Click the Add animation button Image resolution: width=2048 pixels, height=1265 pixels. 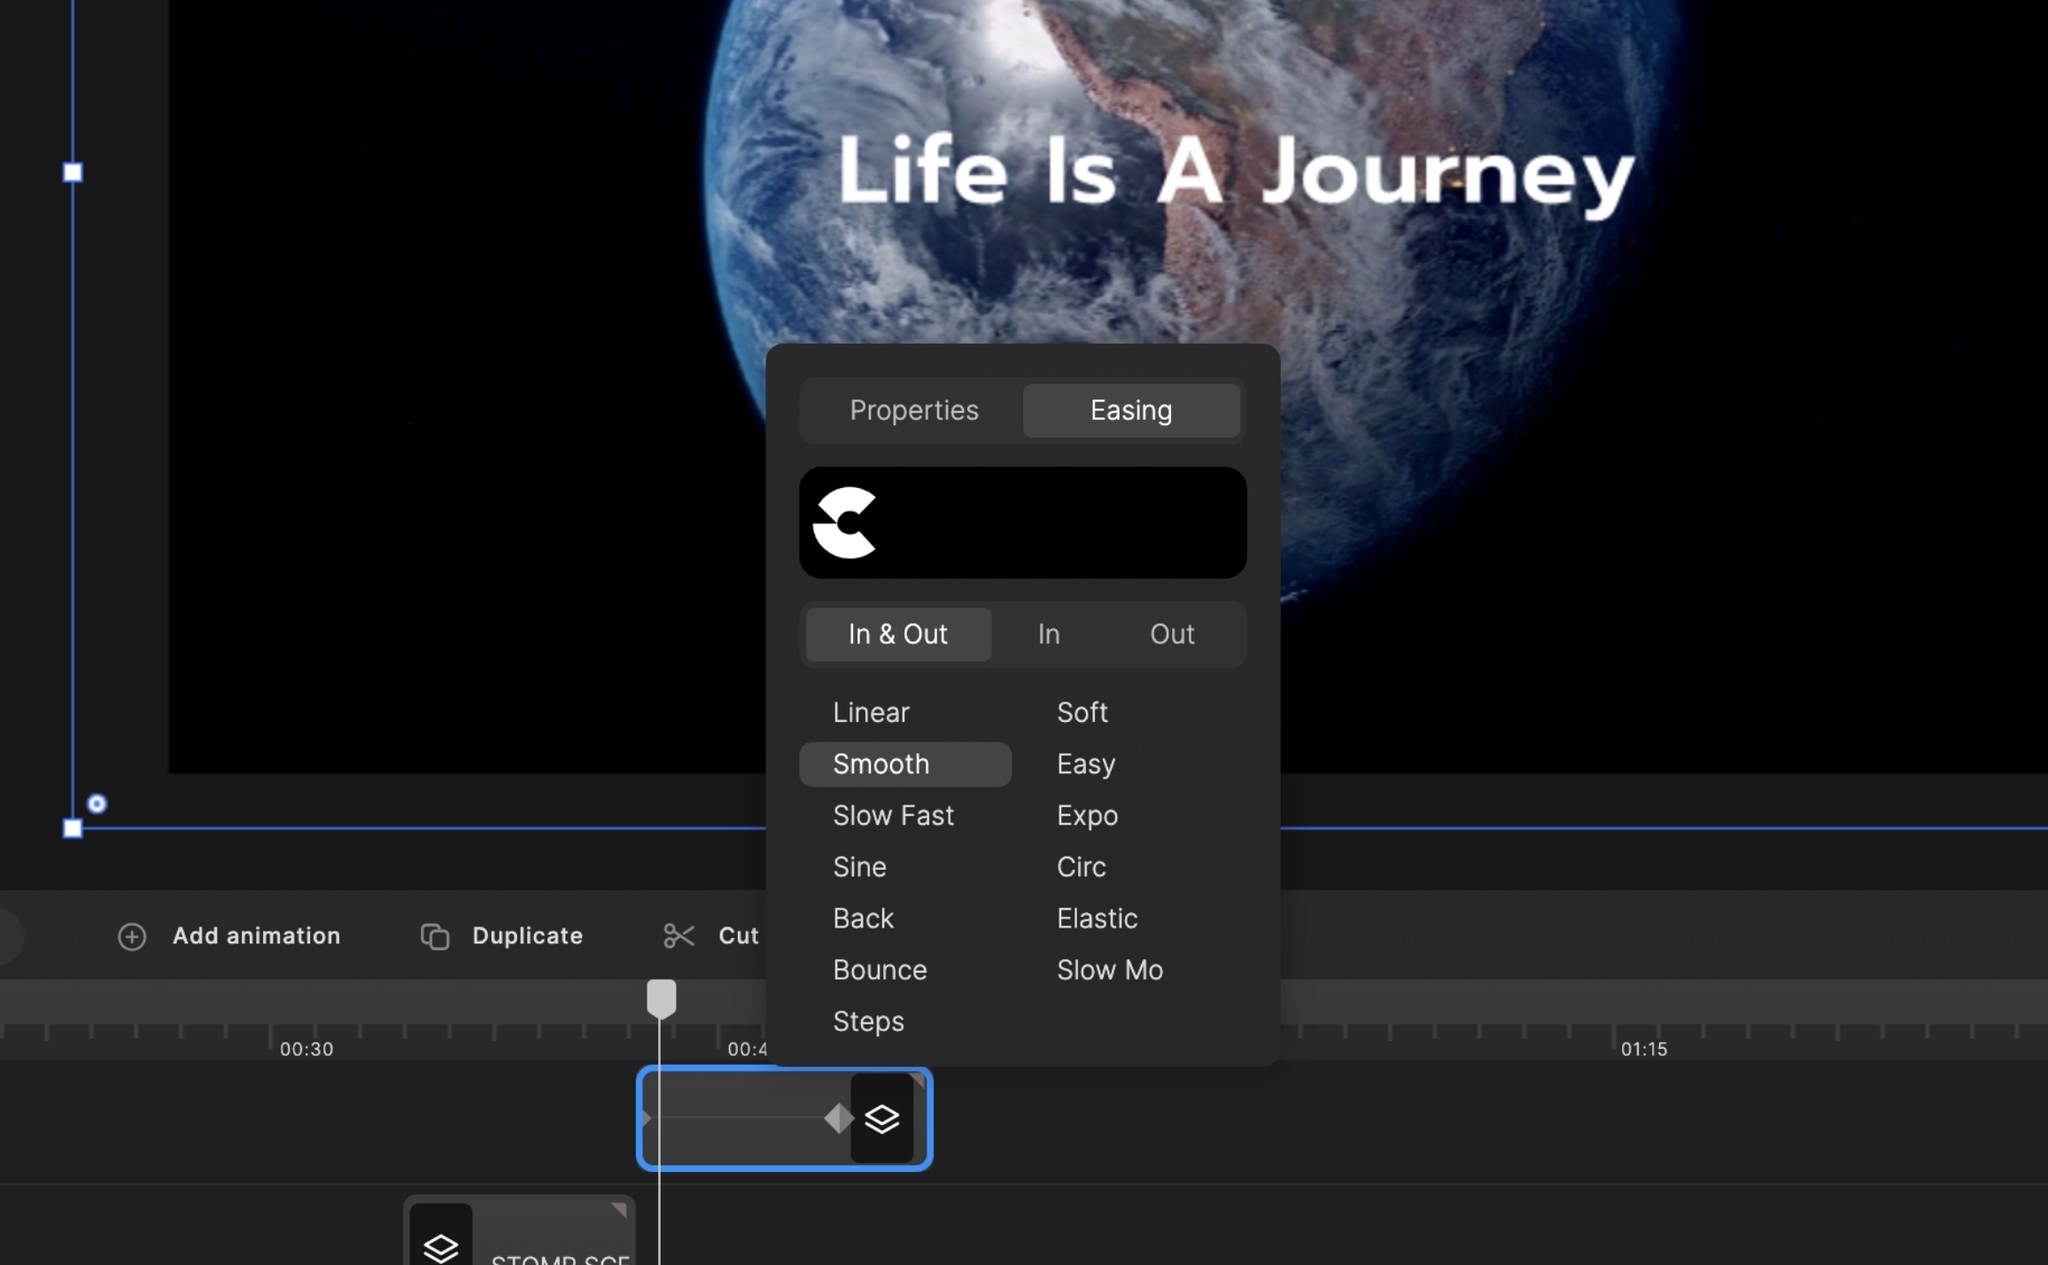256,936
